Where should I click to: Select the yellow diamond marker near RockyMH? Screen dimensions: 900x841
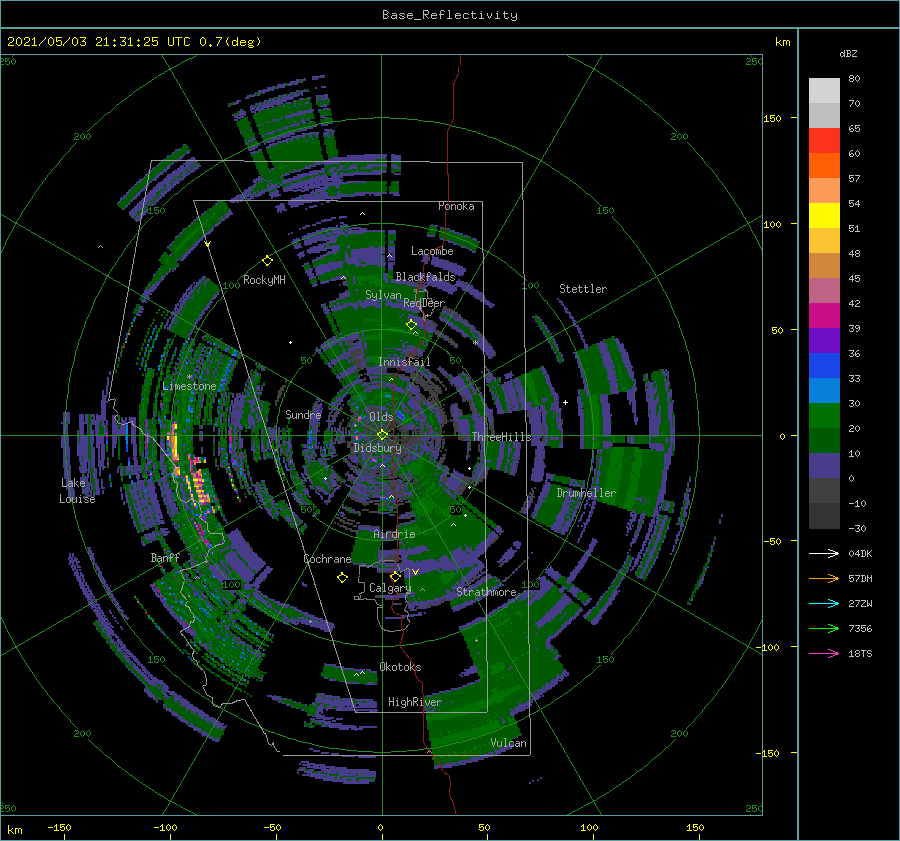click(x=267, y=261)
